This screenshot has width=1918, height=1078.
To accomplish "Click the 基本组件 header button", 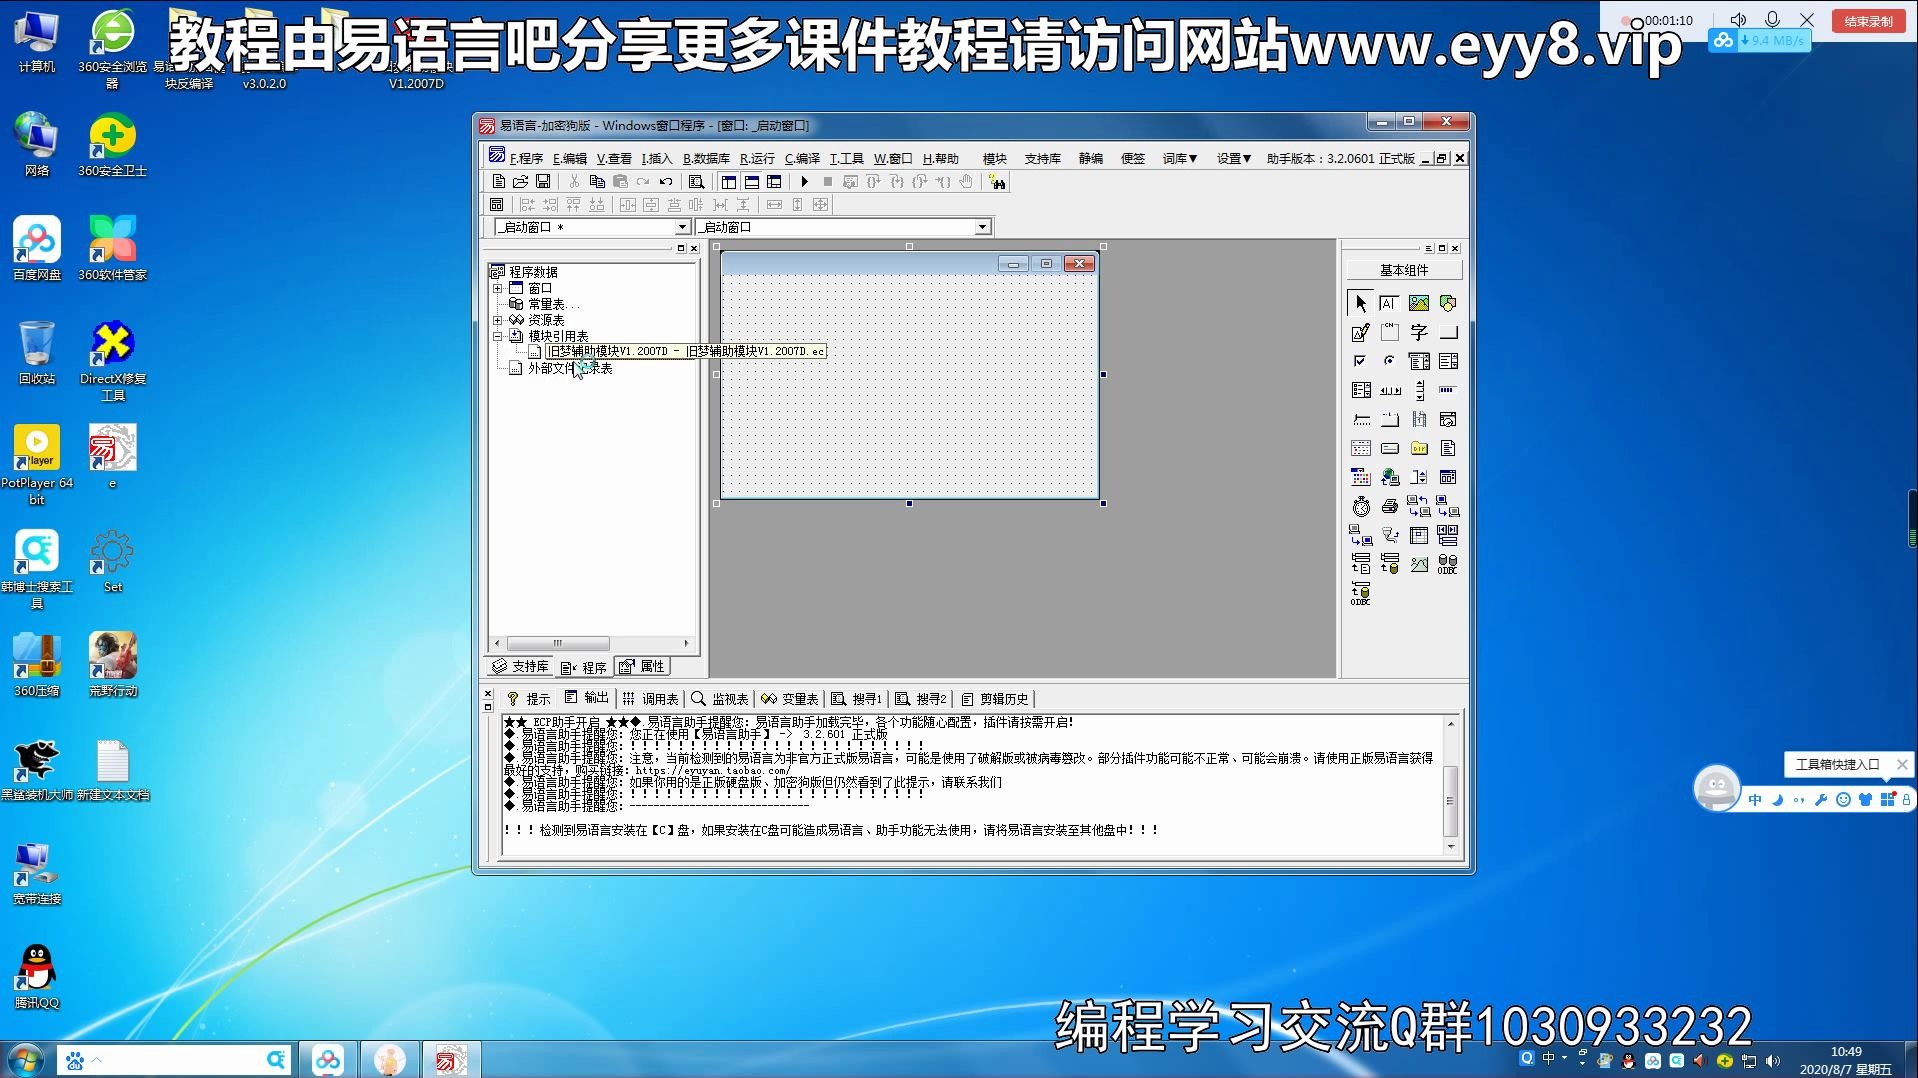I will (1404, 270).
